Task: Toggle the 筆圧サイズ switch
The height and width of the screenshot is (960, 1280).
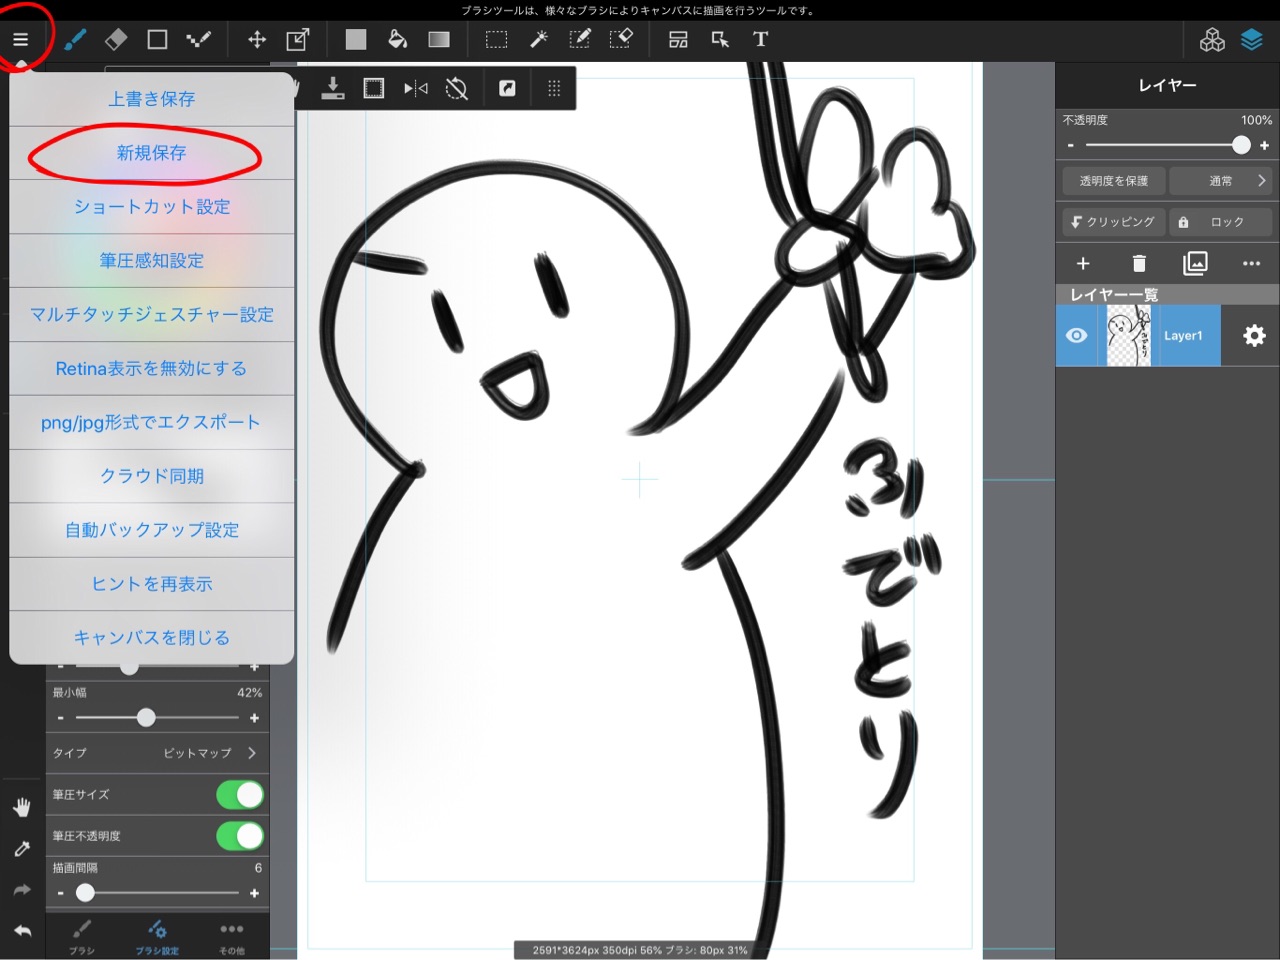Action: (x=240, y=795)
